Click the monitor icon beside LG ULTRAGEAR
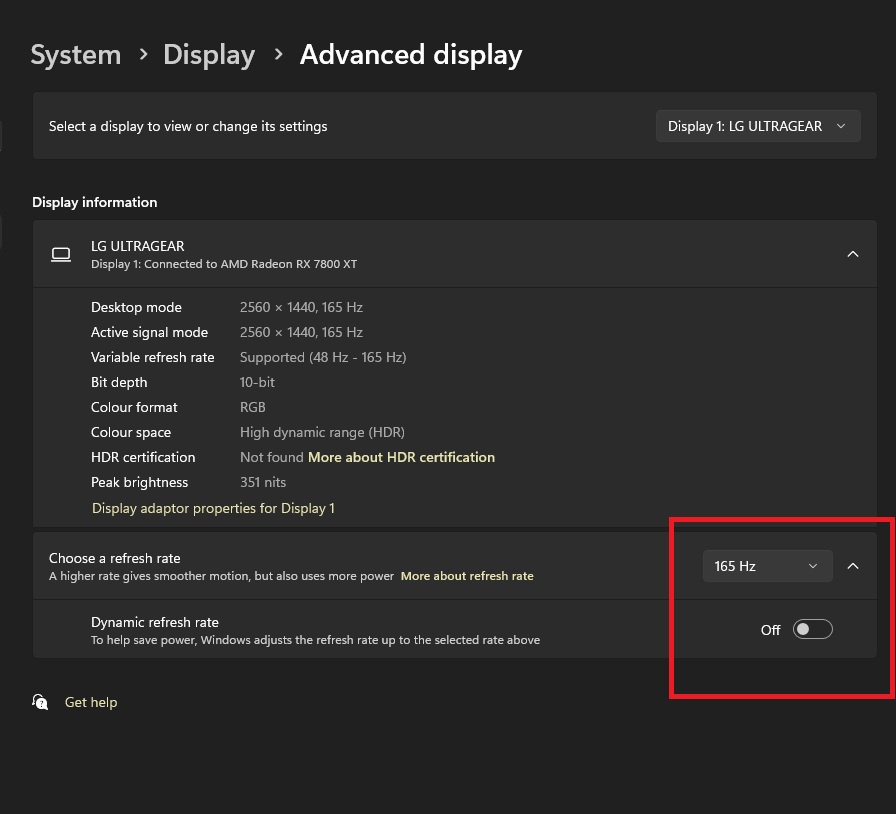Image resolution: width=896 pixels, height=814 pixels. (x=61, y=254)
